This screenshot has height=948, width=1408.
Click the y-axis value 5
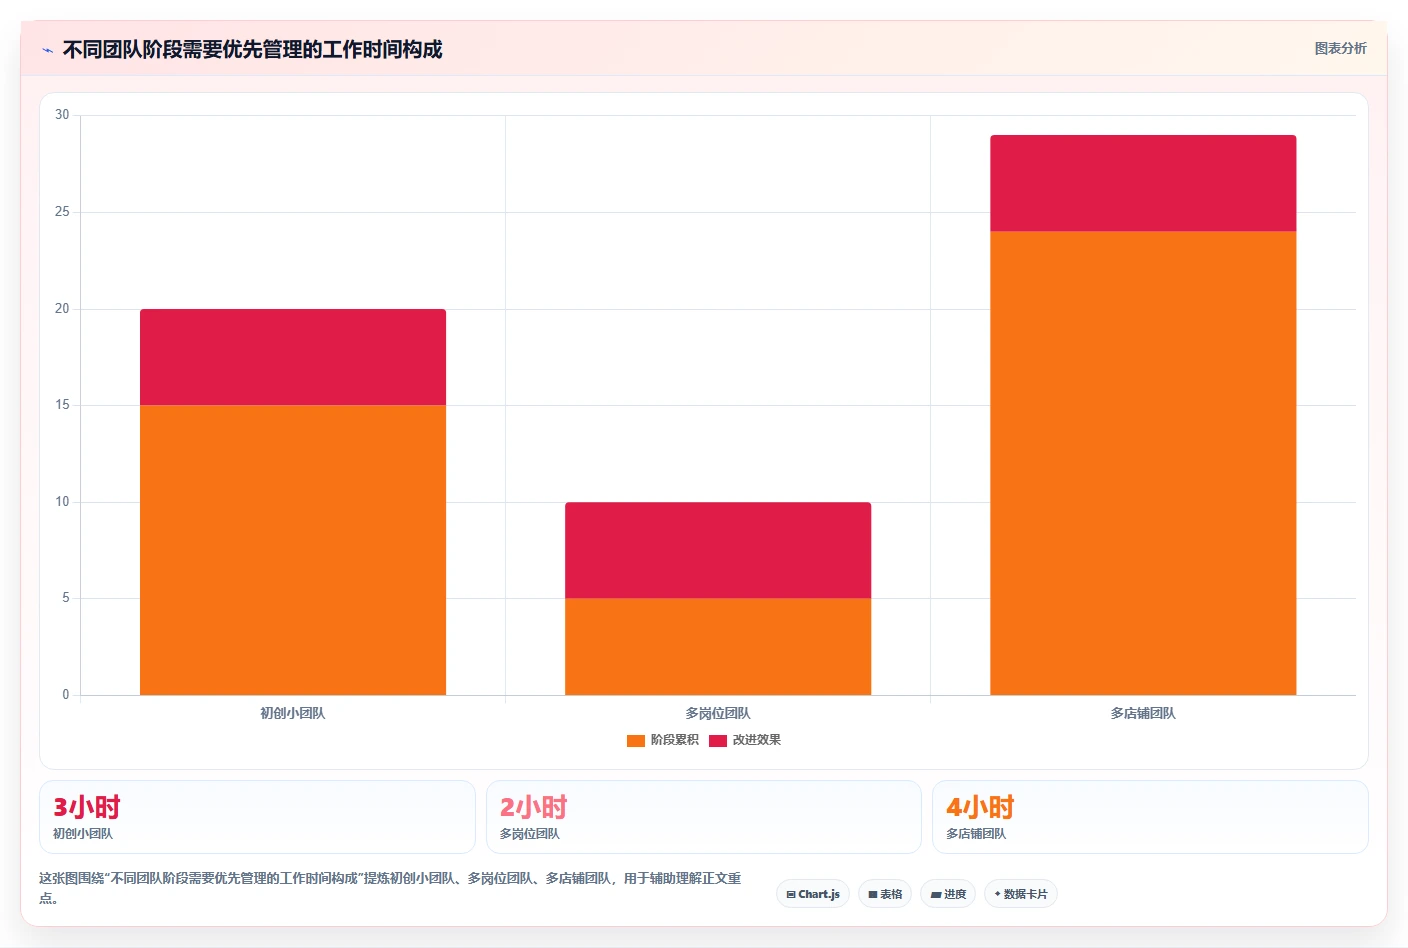[x=66, y=598]
